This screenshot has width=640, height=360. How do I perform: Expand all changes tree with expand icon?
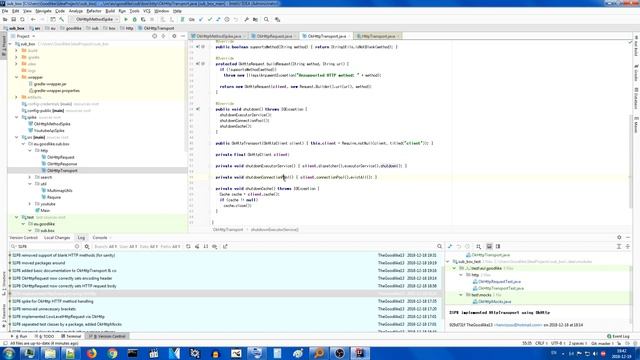point(619,247)
